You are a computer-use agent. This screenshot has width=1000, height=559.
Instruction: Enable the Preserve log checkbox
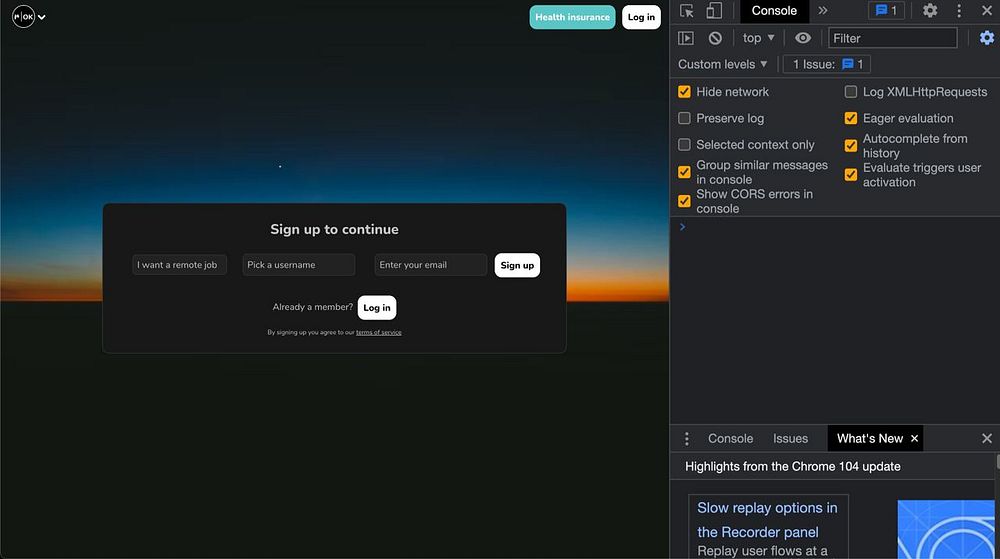click(684, 118)
